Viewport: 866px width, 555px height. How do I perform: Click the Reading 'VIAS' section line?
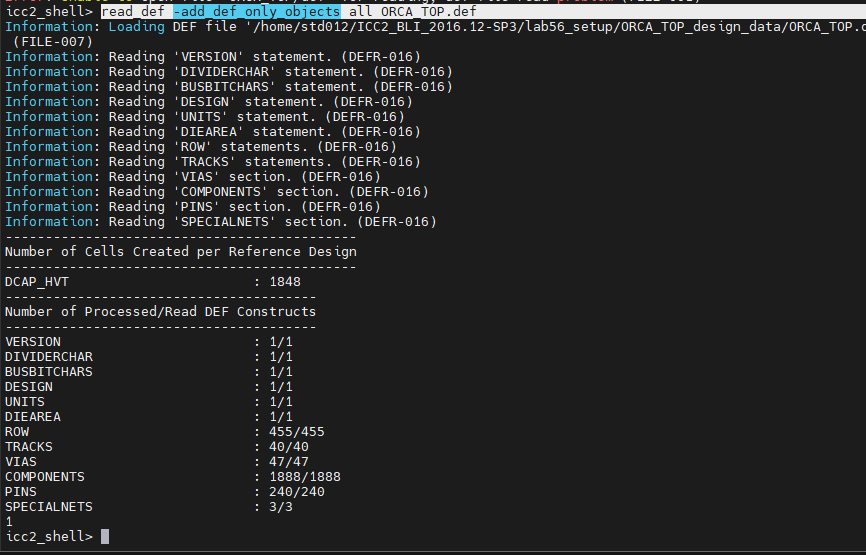click(x=193, y=176)
